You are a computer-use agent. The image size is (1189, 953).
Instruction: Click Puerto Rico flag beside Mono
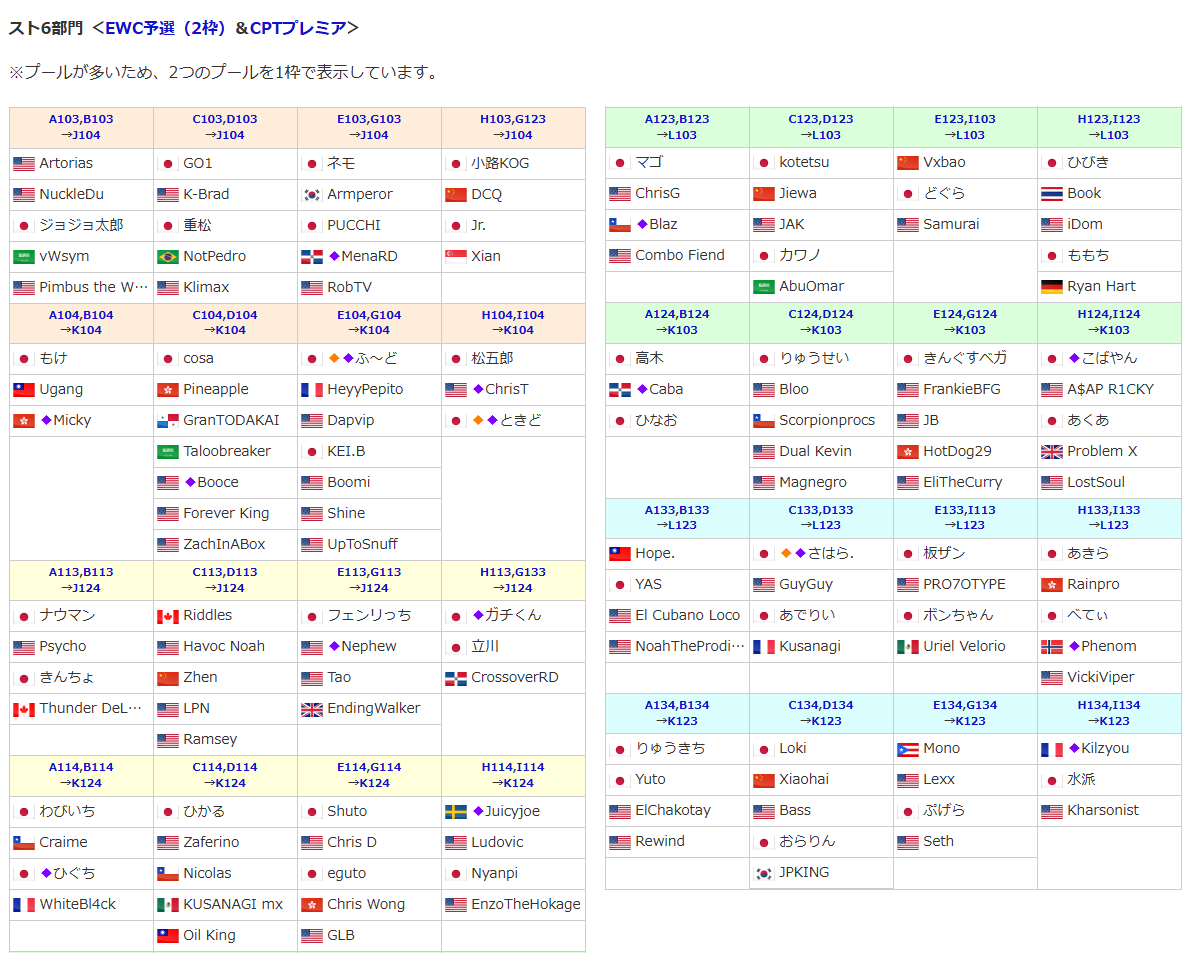coord(908,750)
